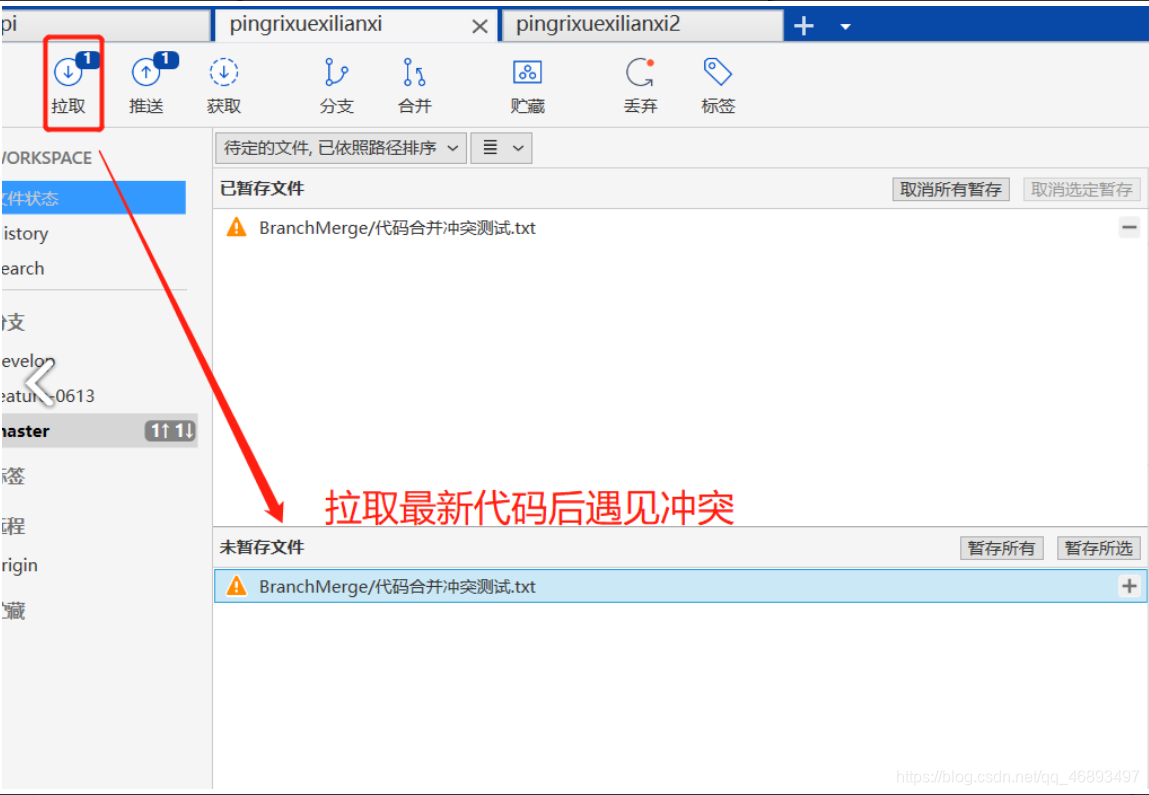Stage the unstaged file using the plus toggle
Screen dimensions: 1149x795
pyautogui.click(x=1128, y=586)
